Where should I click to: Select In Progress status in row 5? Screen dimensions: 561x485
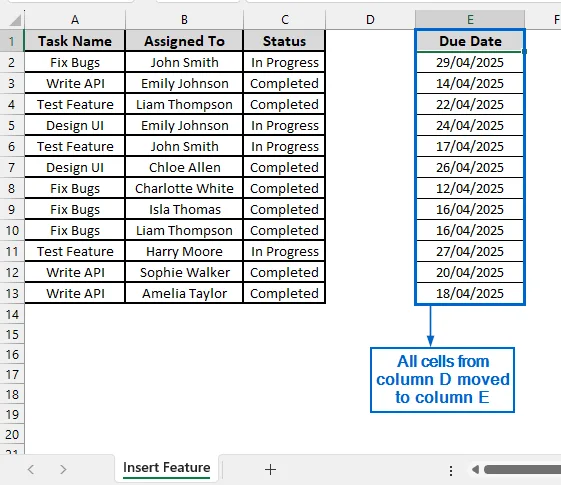point(284,126)
